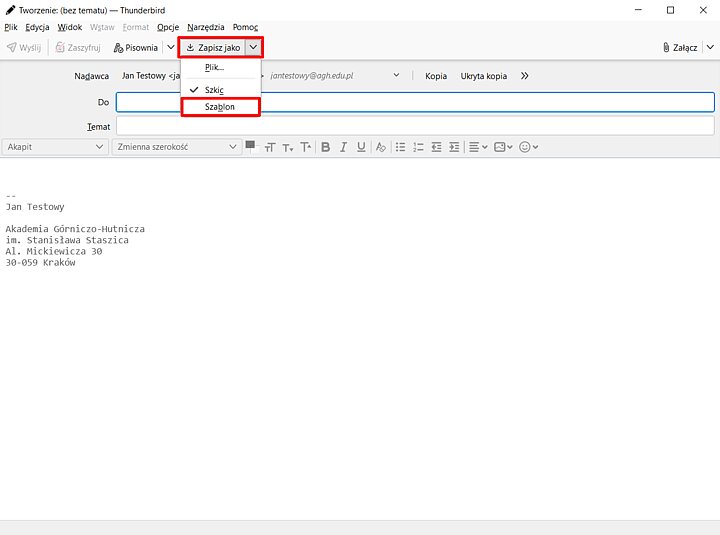The height and width of the screenshot is (535, 720).
Task: Open the Akapit paragraph style dropdown
Action: point(55,147)
